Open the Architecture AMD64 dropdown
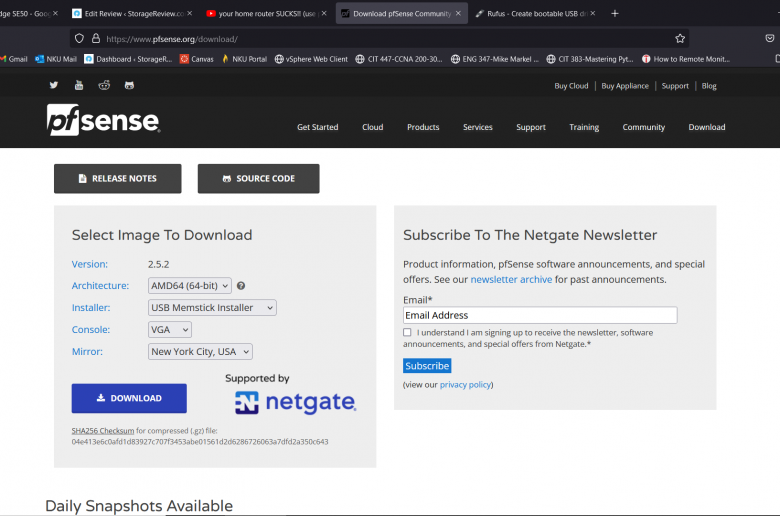780x516 pixels. tap(190, 286)
